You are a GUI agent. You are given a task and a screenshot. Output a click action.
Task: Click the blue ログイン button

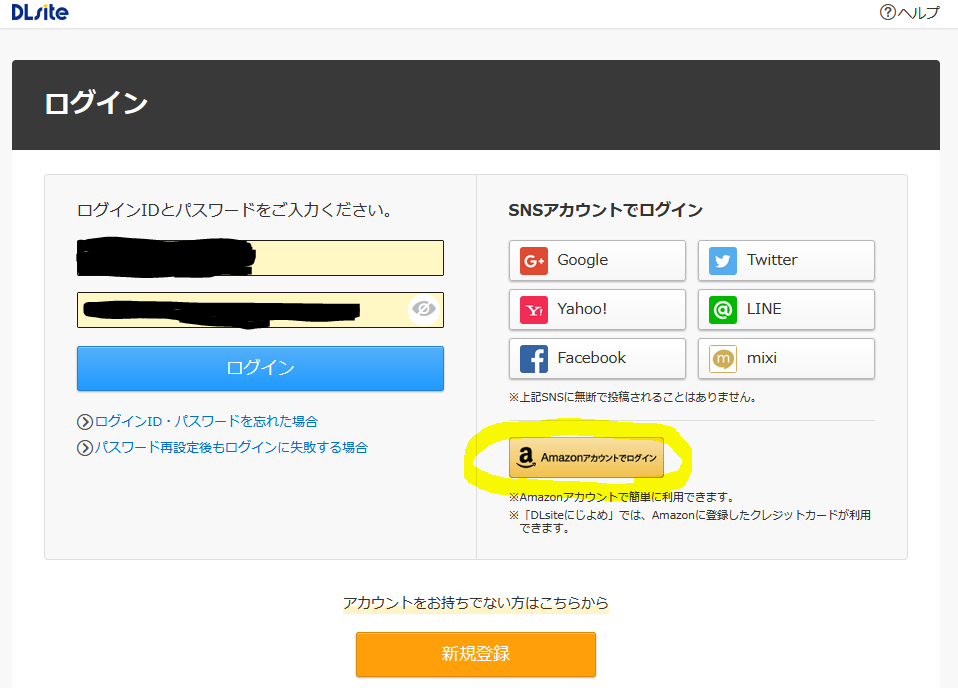pyautogui.click(x=260, y=368)
